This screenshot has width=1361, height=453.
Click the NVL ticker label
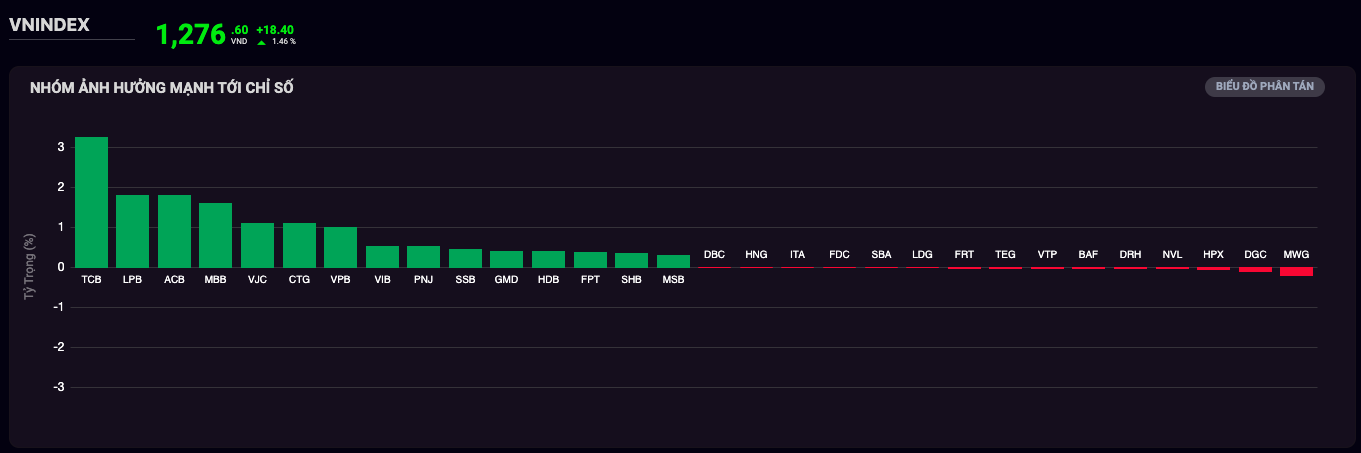1172,255
